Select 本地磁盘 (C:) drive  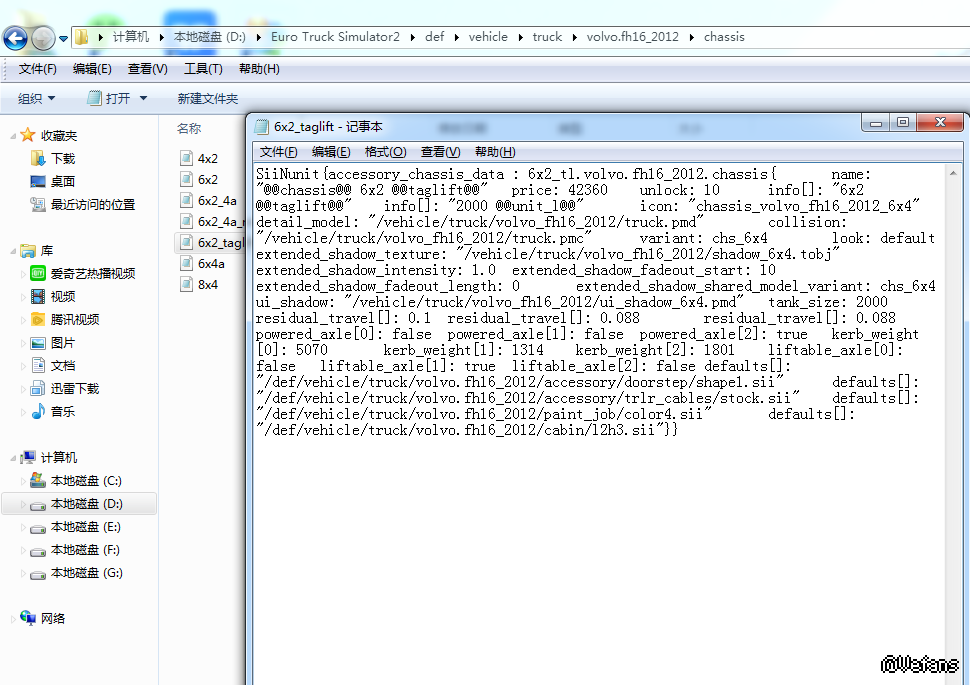point(85,481)
